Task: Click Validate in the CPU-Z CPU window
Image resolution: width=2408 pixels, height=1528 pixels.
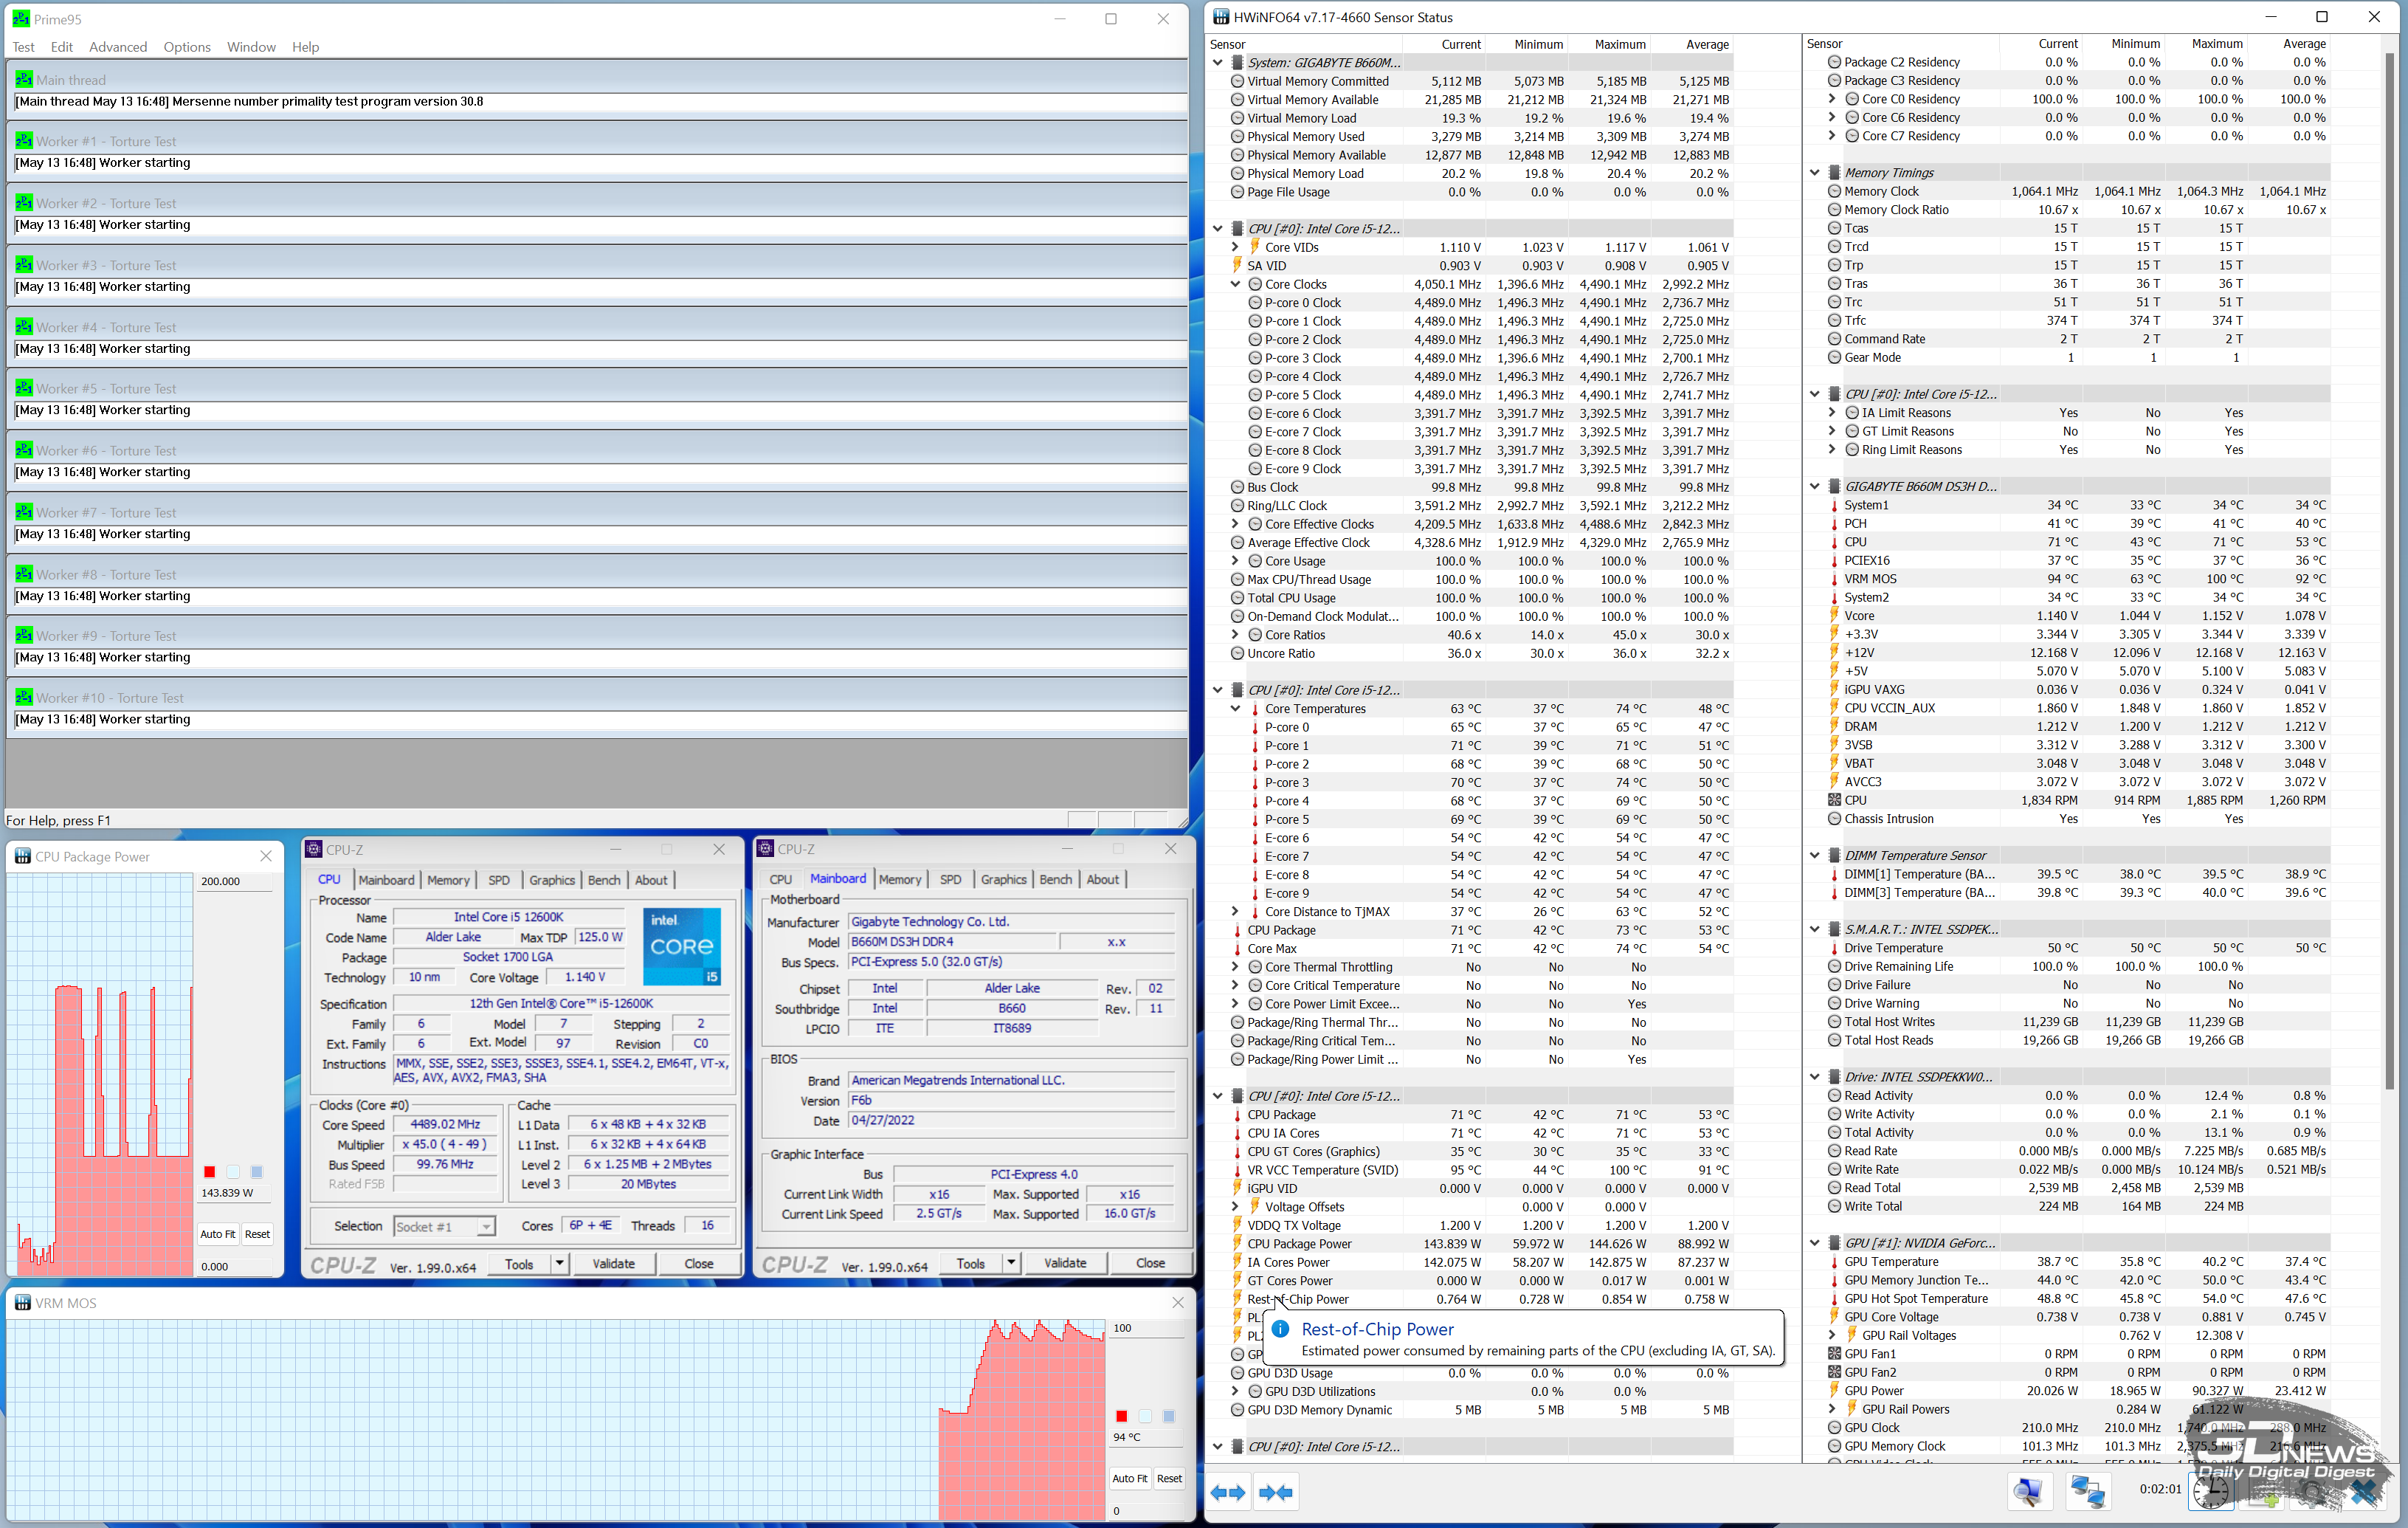Action: pos(613,1264)
